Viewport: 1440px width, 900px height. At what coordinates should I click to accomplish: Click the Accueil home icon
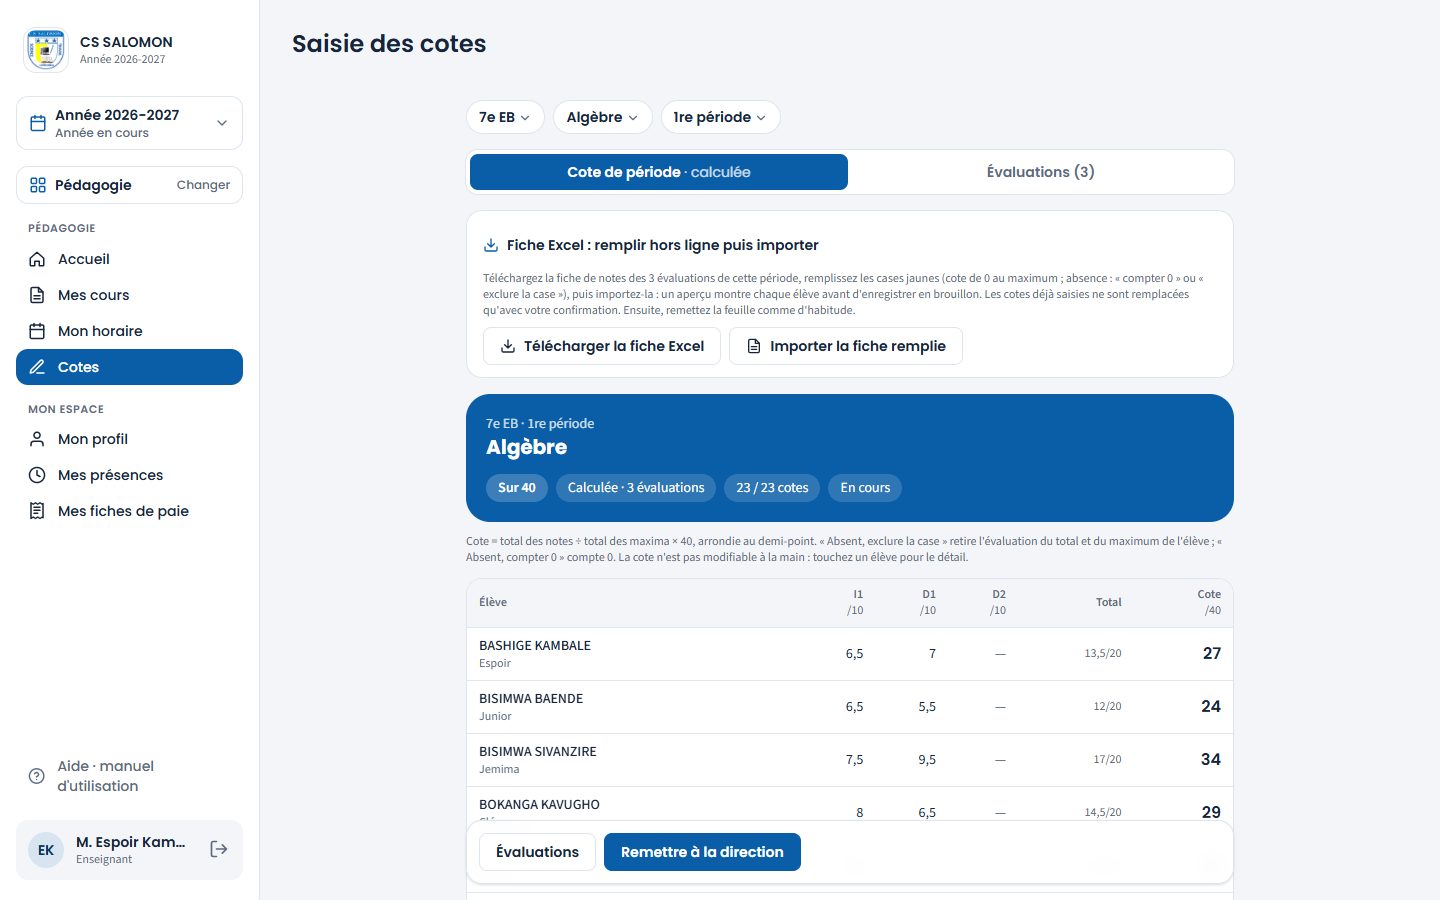coord(37,259)
